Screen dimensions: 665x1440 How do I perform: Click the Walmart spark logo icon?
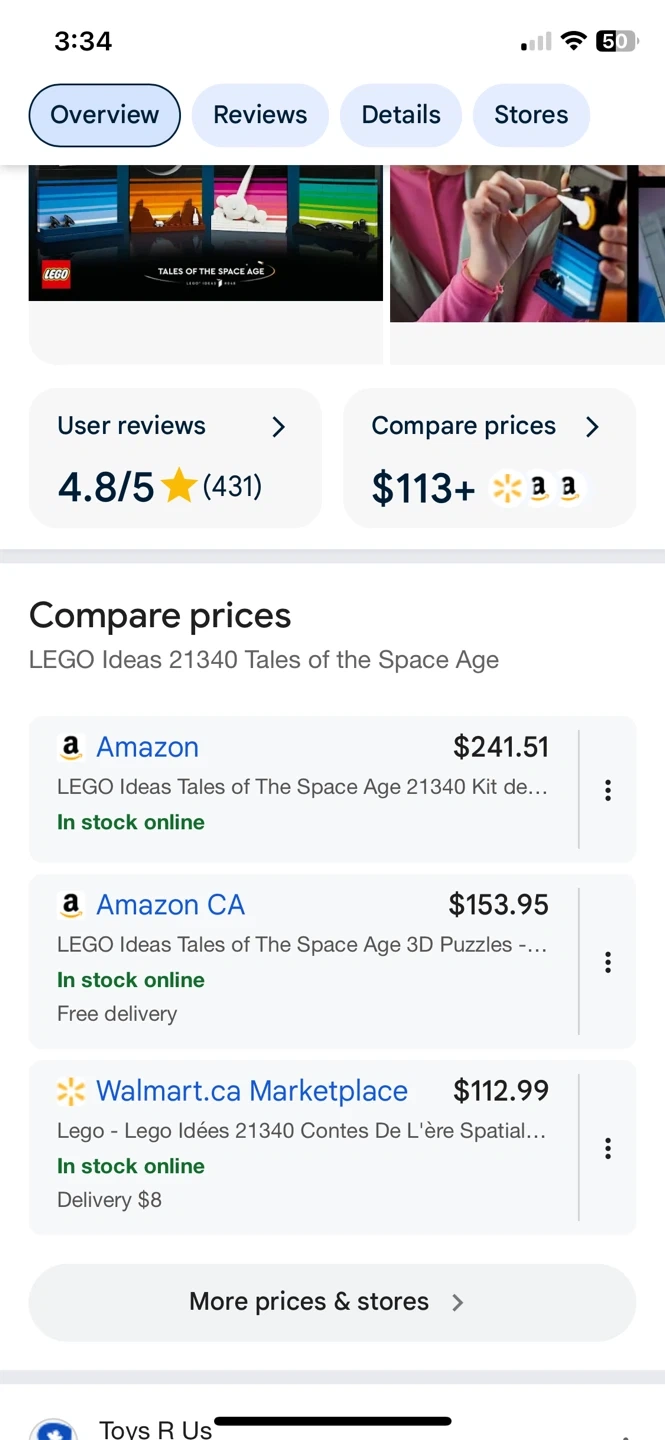point(71,1092)
